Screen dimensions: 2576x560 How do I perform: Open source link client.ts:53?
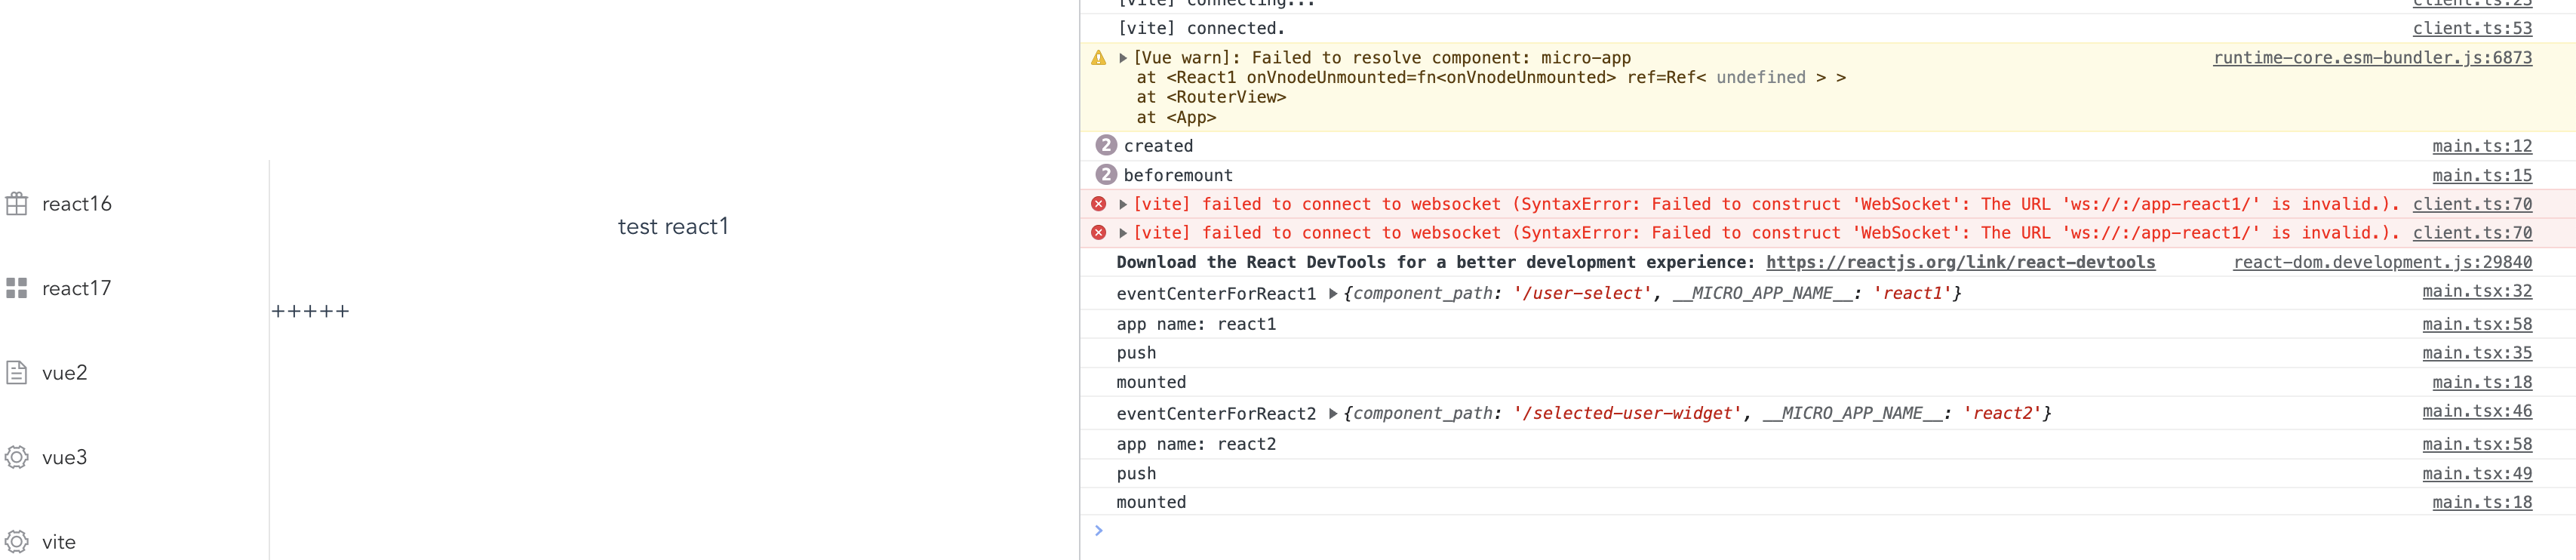[x=2472, y=29]
